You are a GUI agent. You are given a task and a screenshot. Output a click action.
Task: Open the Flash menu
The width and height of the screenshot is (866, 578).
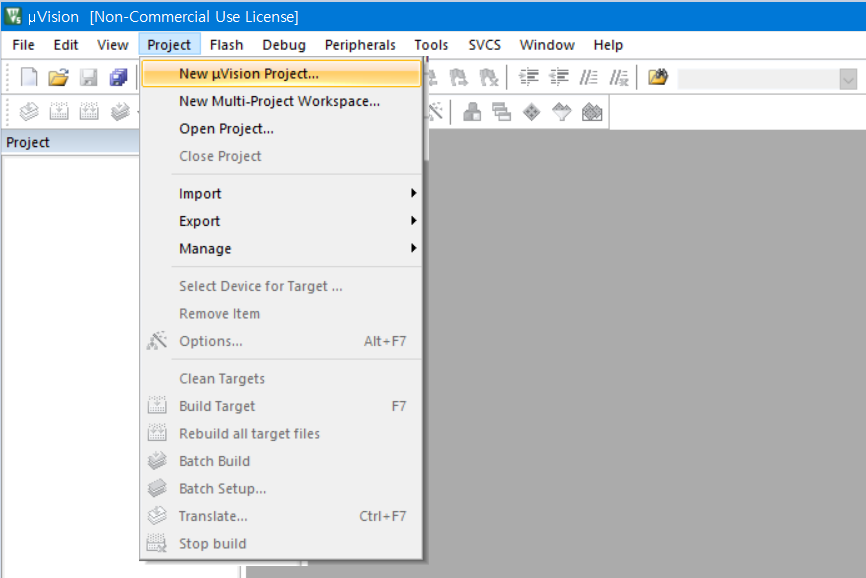226,45
